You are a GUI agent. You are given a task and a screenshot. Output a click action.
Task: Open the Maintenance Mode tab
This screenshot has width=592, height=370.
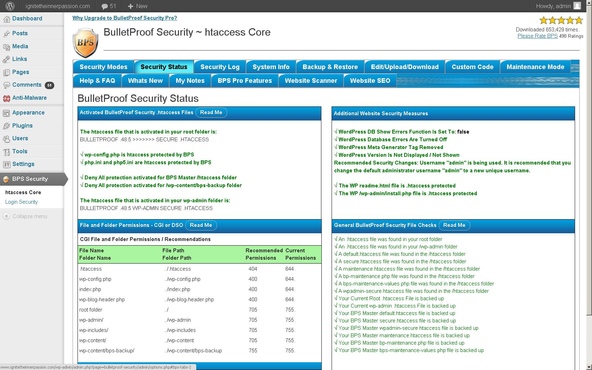[x=535, y=67]
